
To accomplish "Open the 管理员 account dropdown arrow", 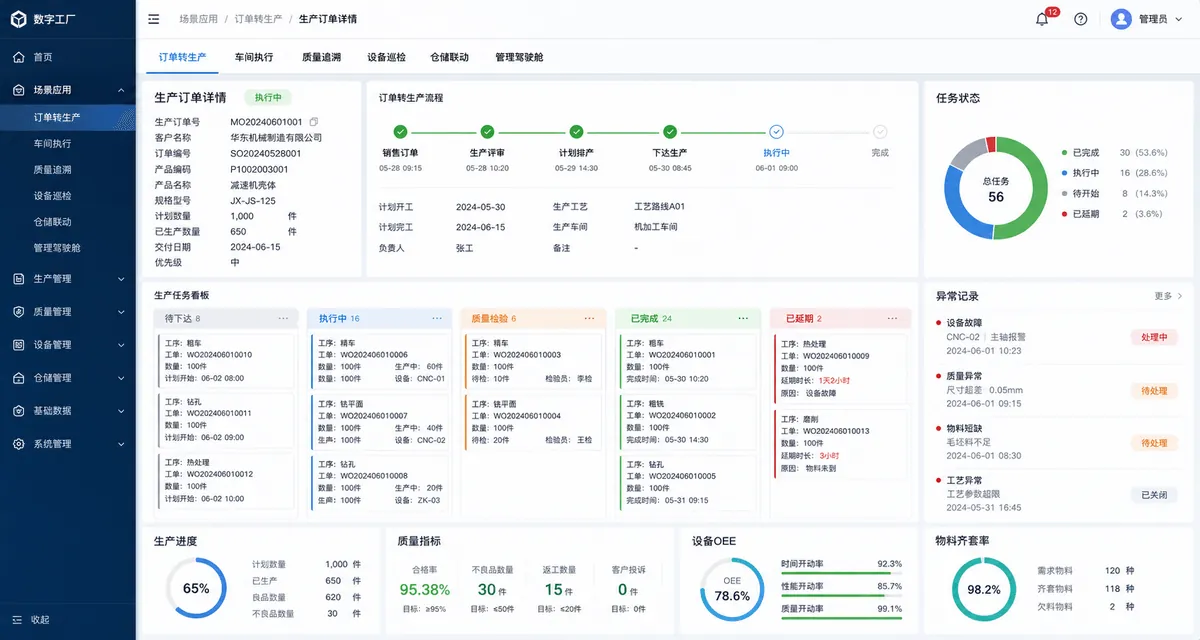I will (x=1179, y=19).
